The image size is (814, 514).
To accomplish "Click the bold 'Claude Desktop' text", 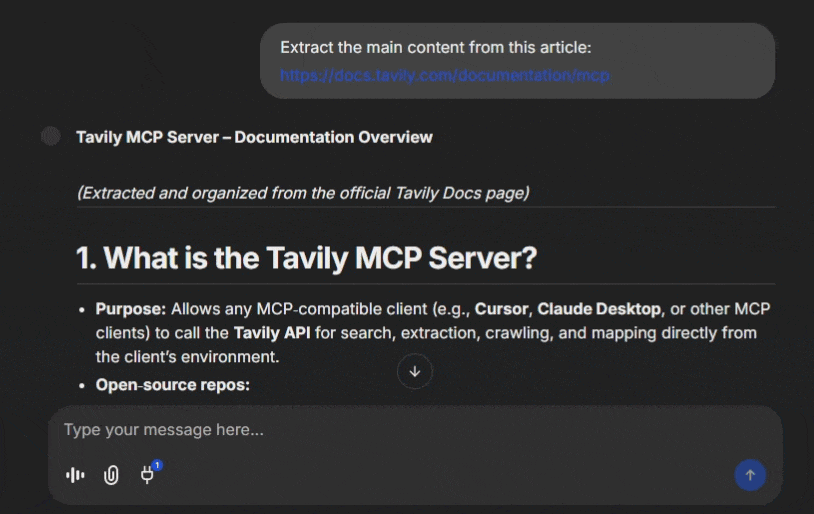I will [601, 309].
